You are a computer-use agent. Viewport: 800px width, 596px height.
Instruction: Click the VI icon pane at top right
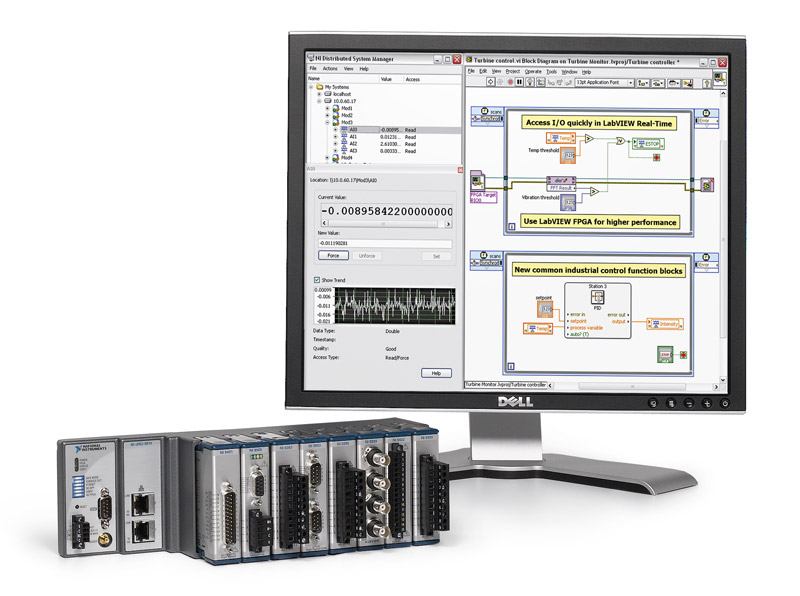(719, 78)
